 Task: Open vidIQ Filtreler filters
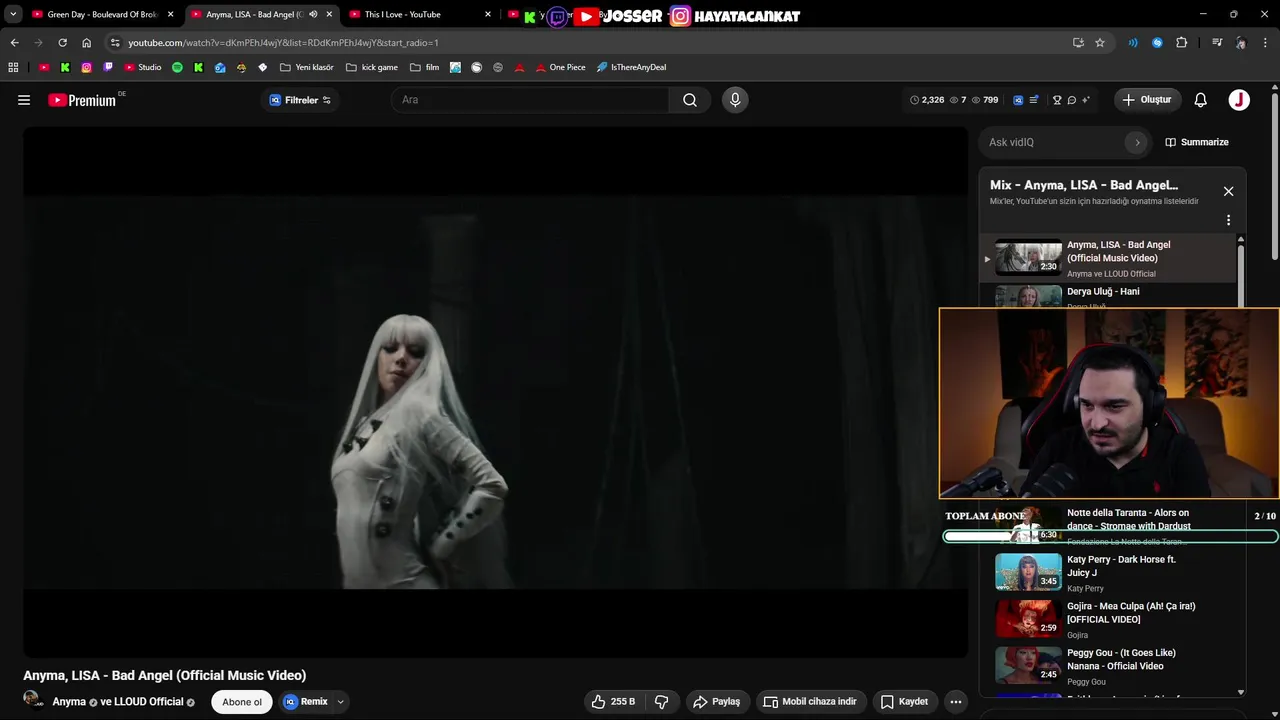pyautogui.click(x=300, y=100)
